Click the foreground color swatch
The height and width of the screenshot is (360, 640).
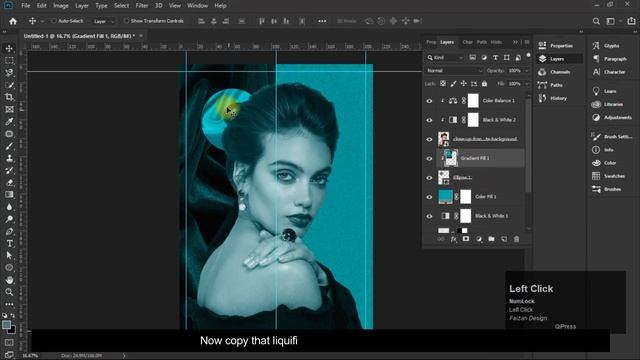click(7, 325)
